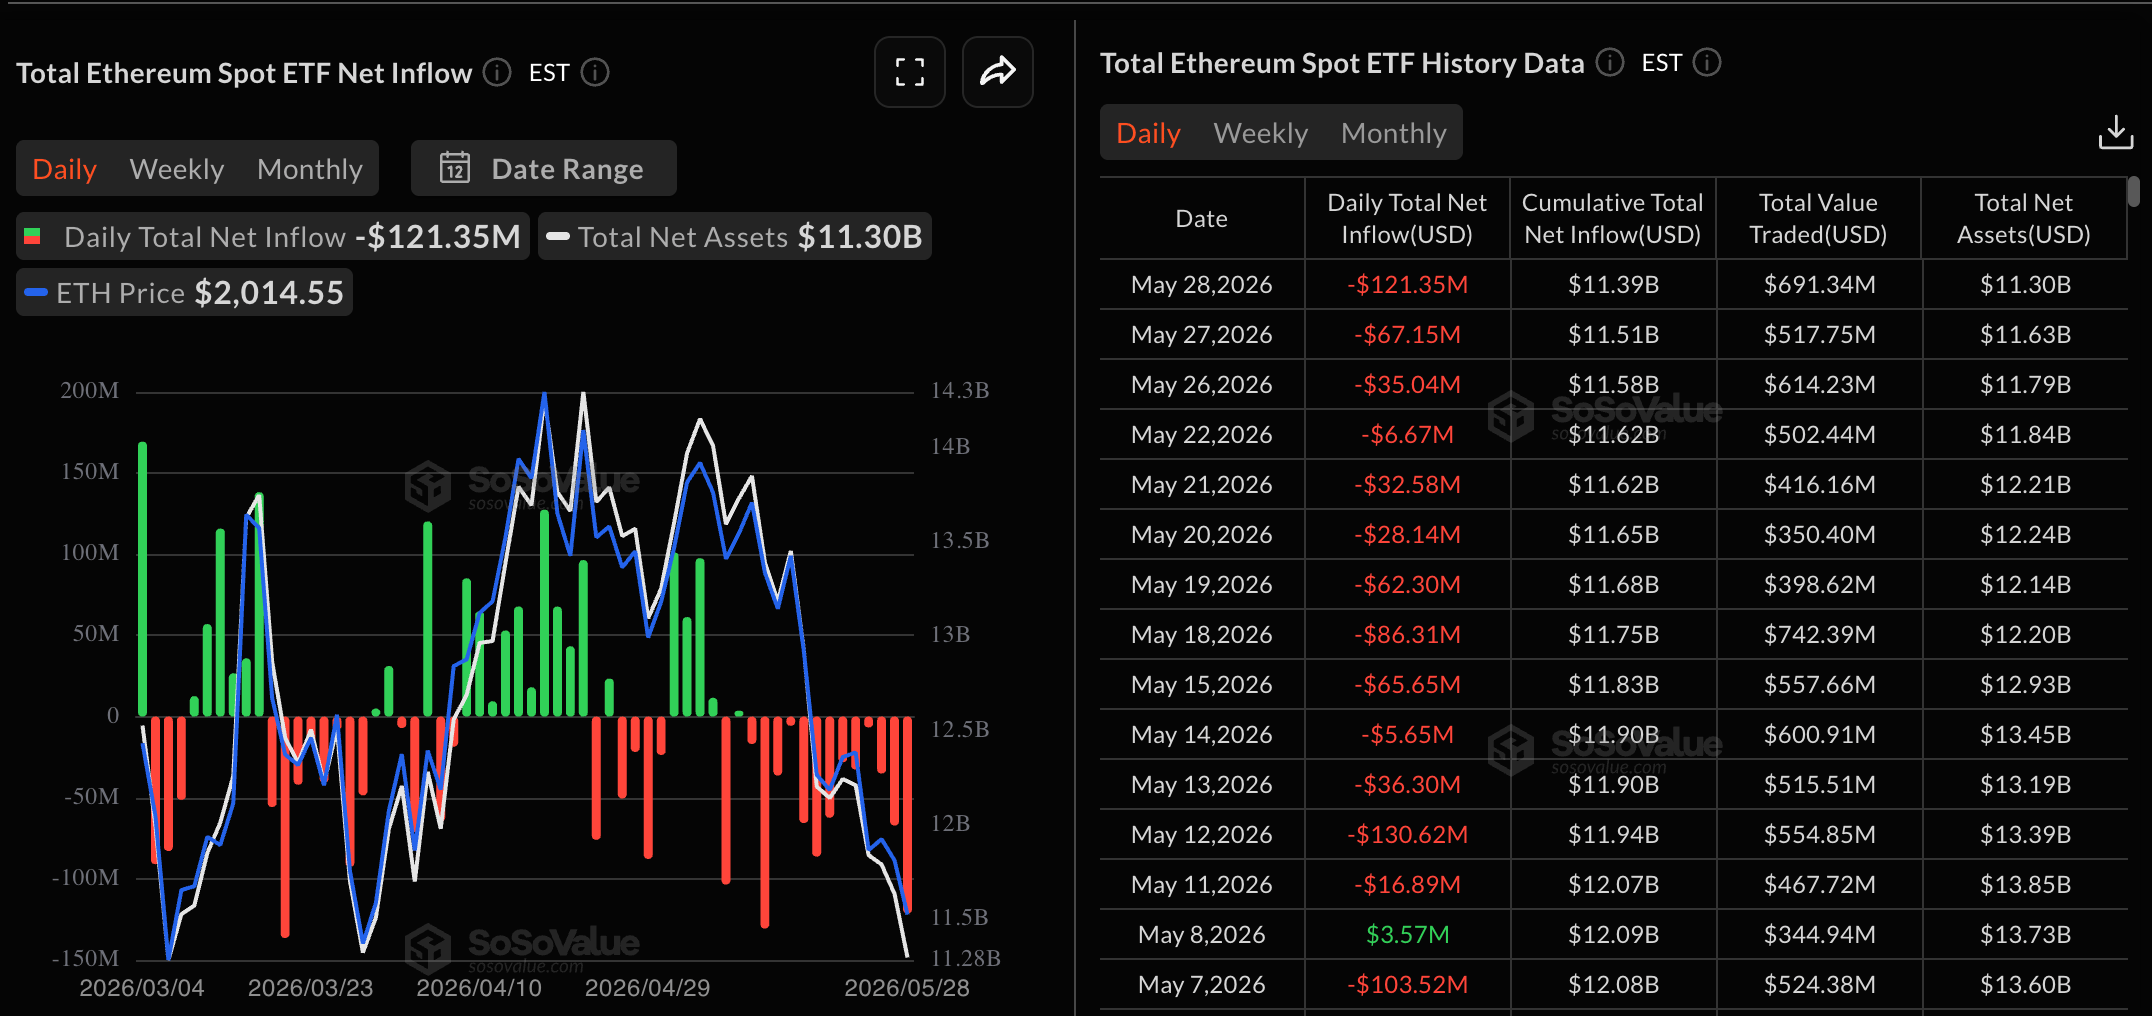
Task: Click the May 8,2026 date cell
Action: tap(1202, 935)
